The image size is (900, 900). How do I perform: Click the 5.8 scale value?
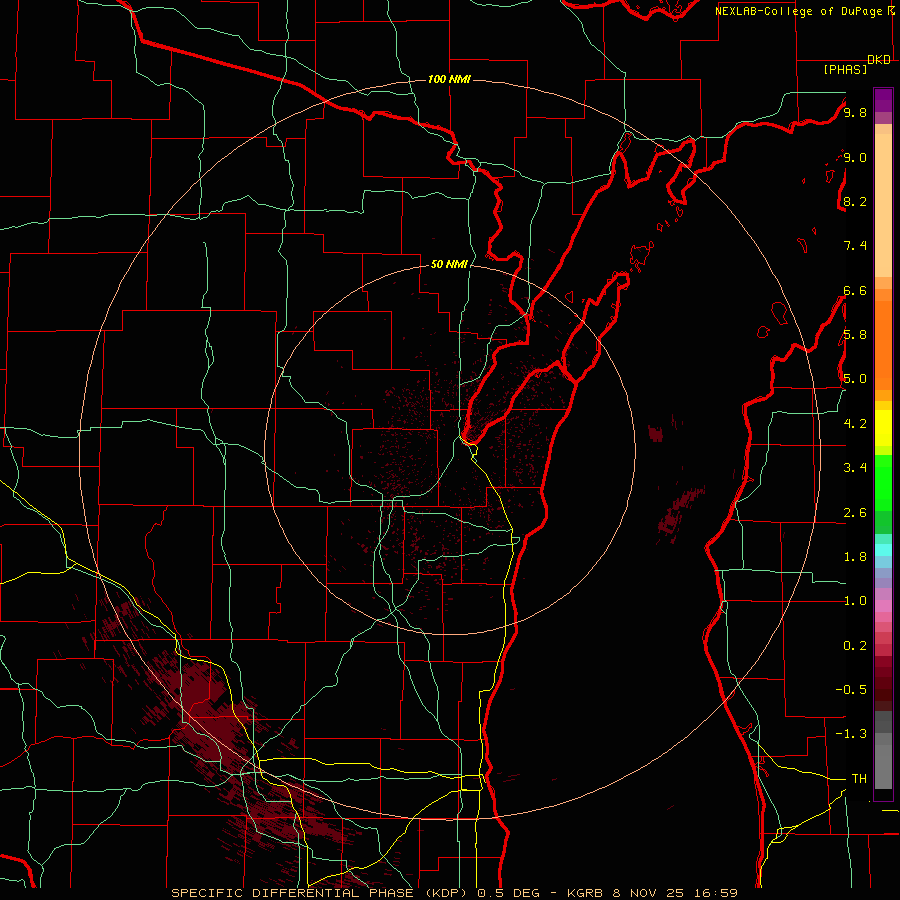855,335
